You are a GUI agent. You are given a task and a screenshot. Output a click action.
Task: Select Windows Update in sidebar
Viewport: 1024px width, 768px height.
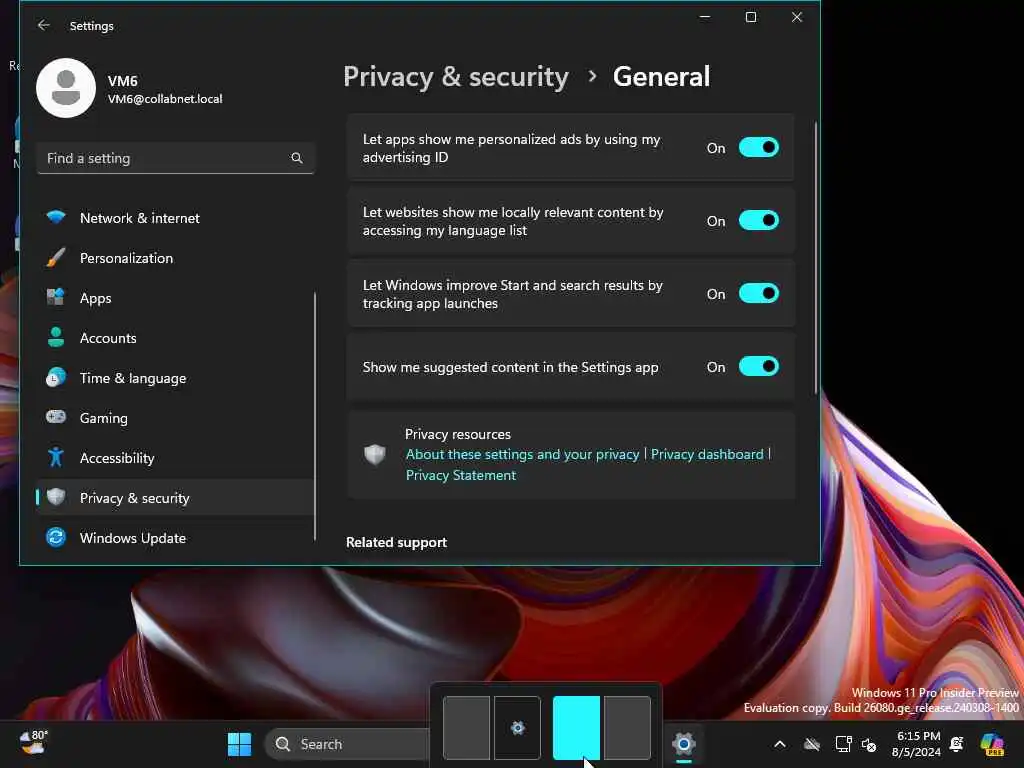click(x=175, y=538)
